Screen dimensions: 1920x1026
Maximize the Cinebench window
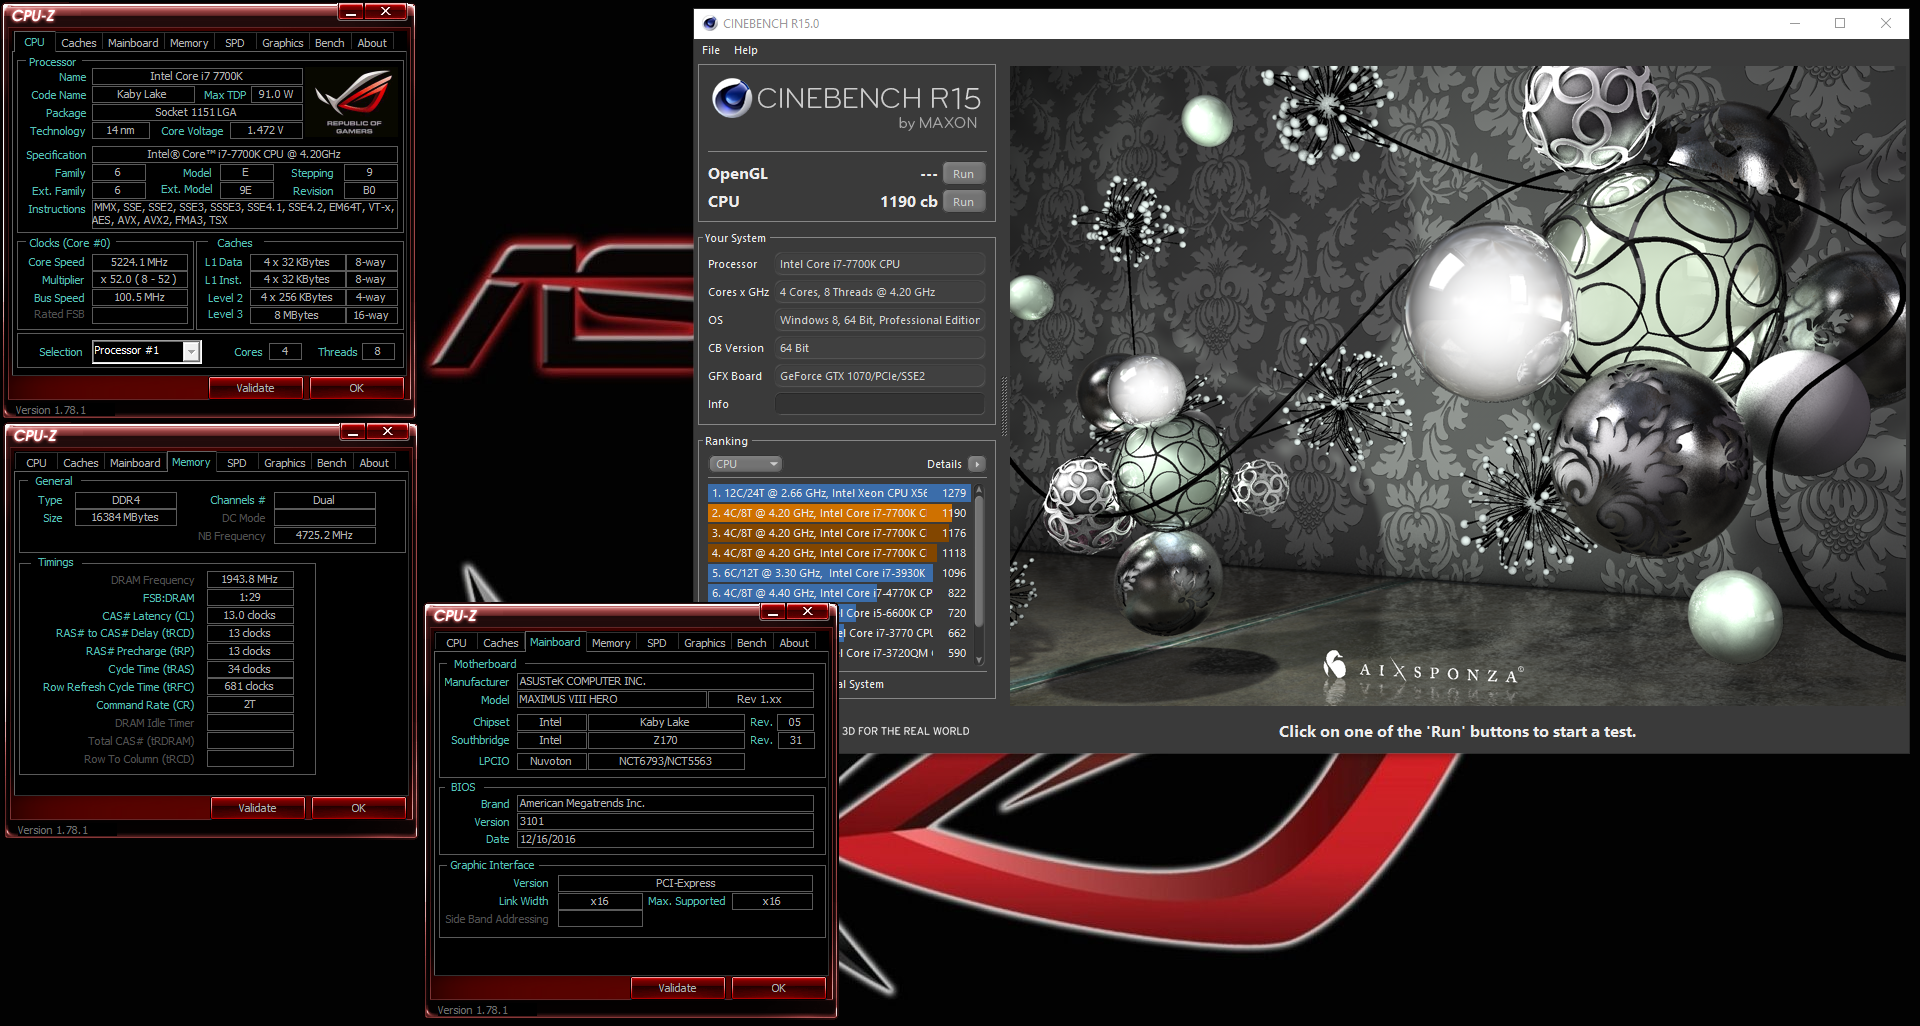click(x=1840, y=23)
